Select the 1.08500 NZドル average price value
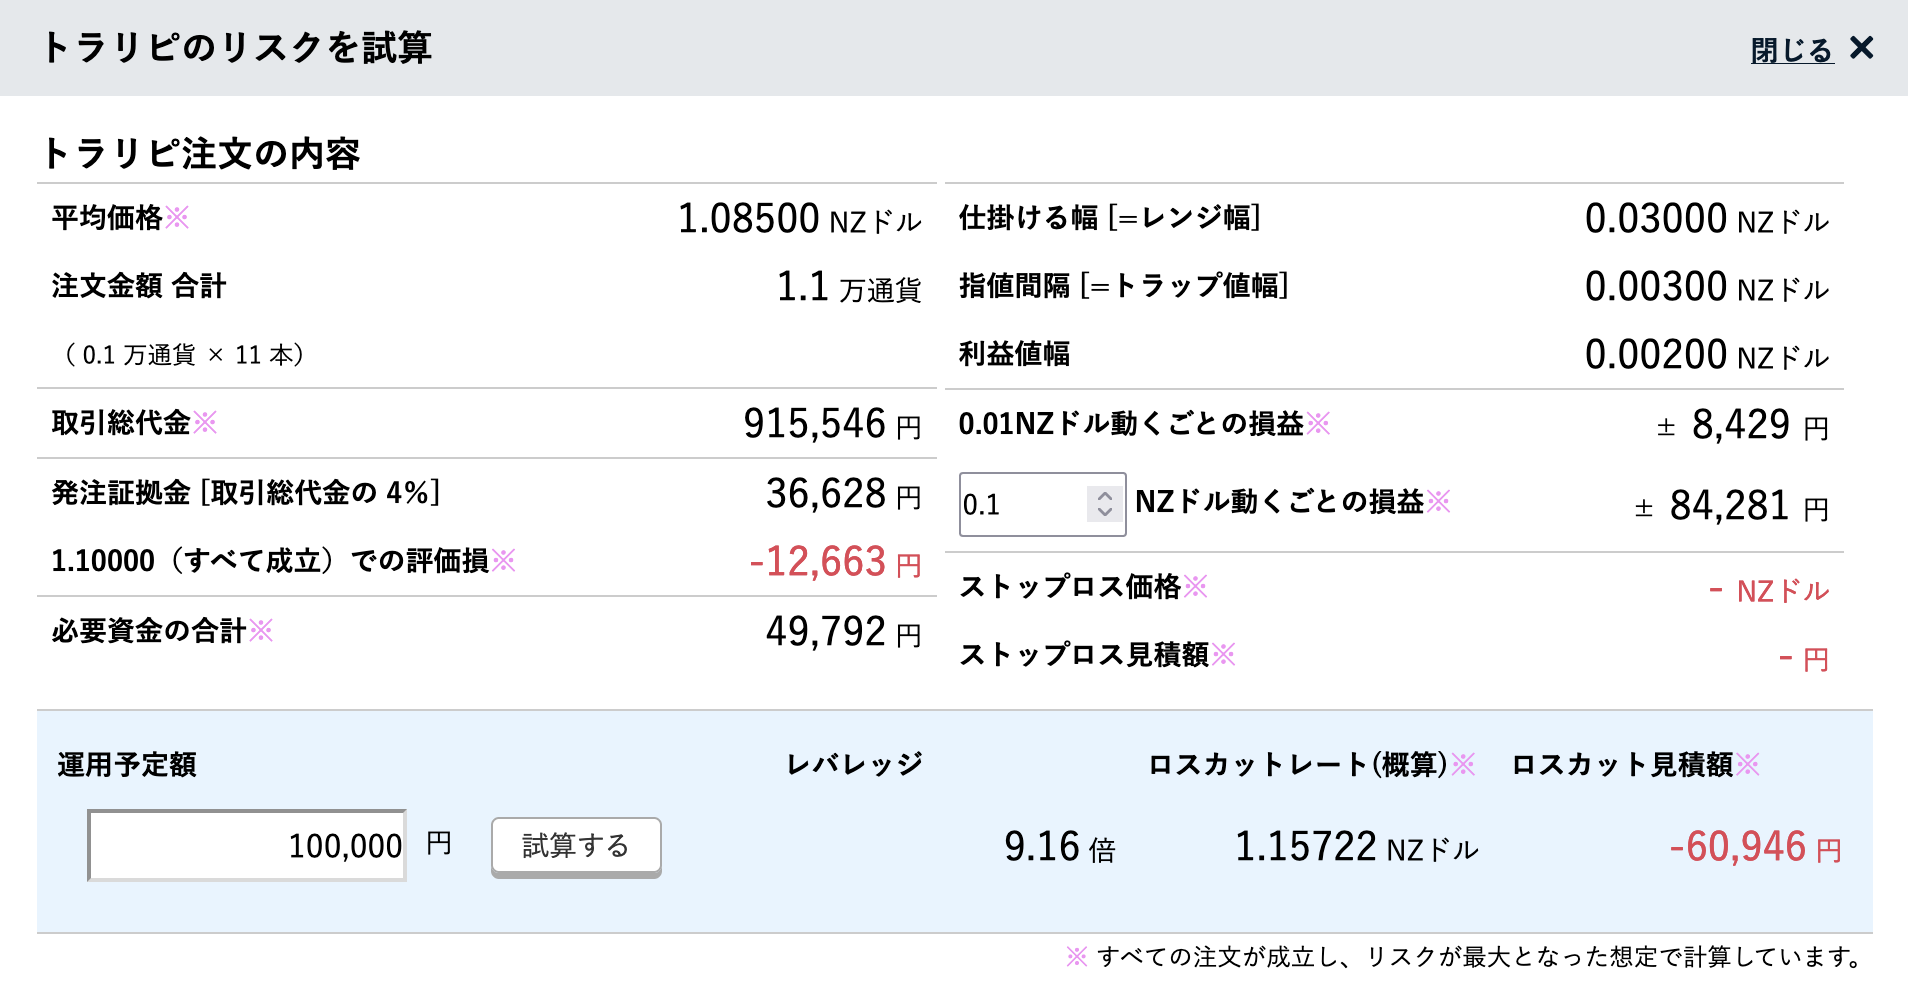 (800, 219)
